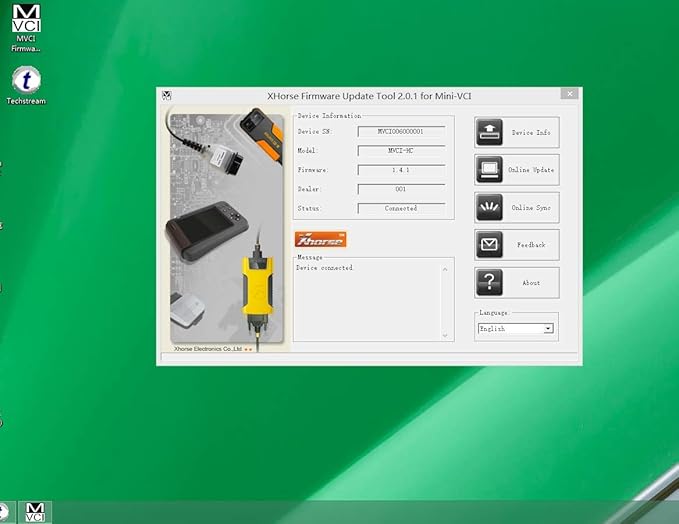Click the Status Connected field

[400, 208]
